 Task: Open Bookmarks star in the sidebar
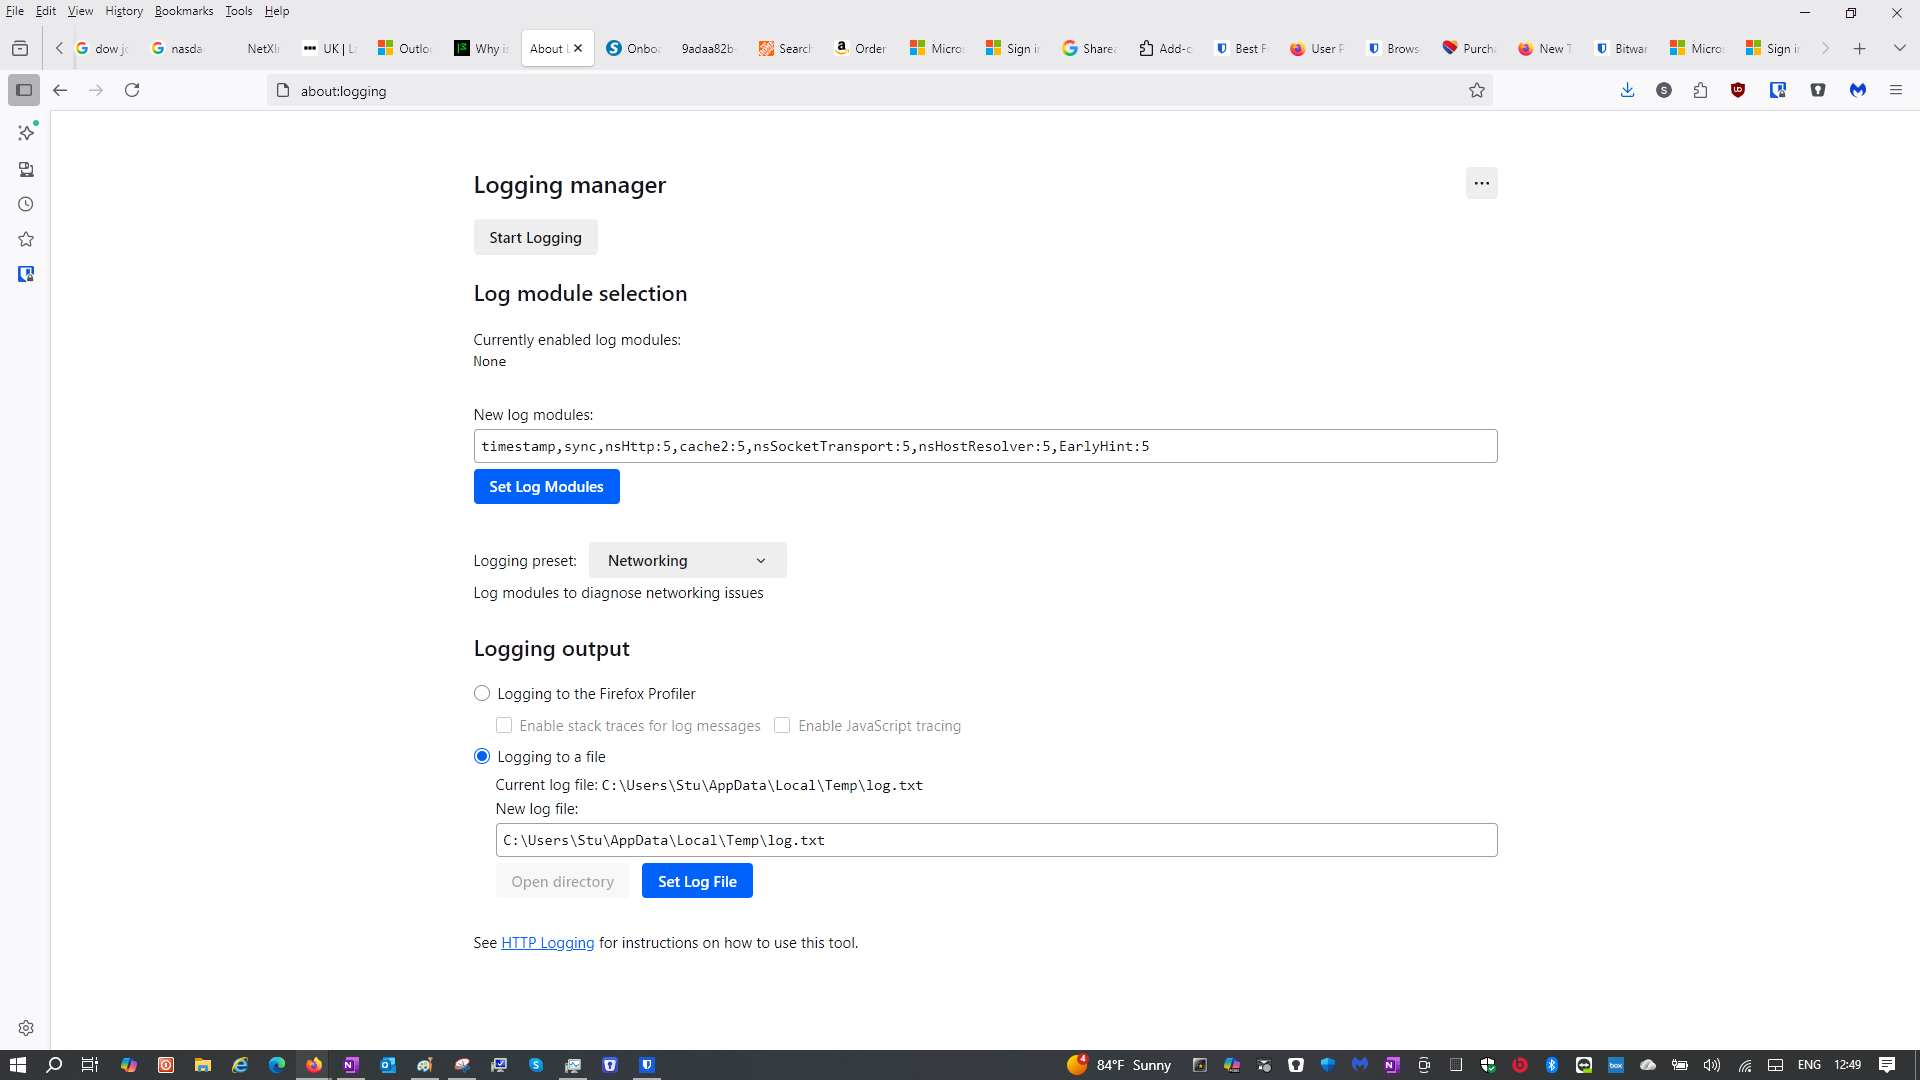pos(26,239)
